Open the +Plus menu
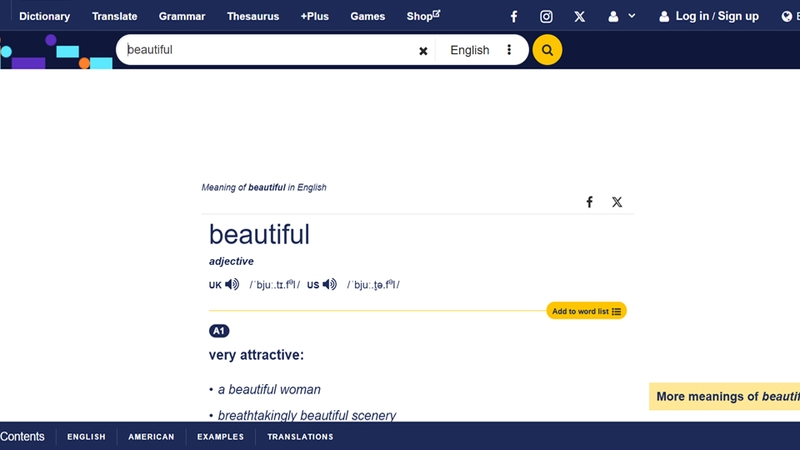 pyautogui.click(x=314, y=16)
